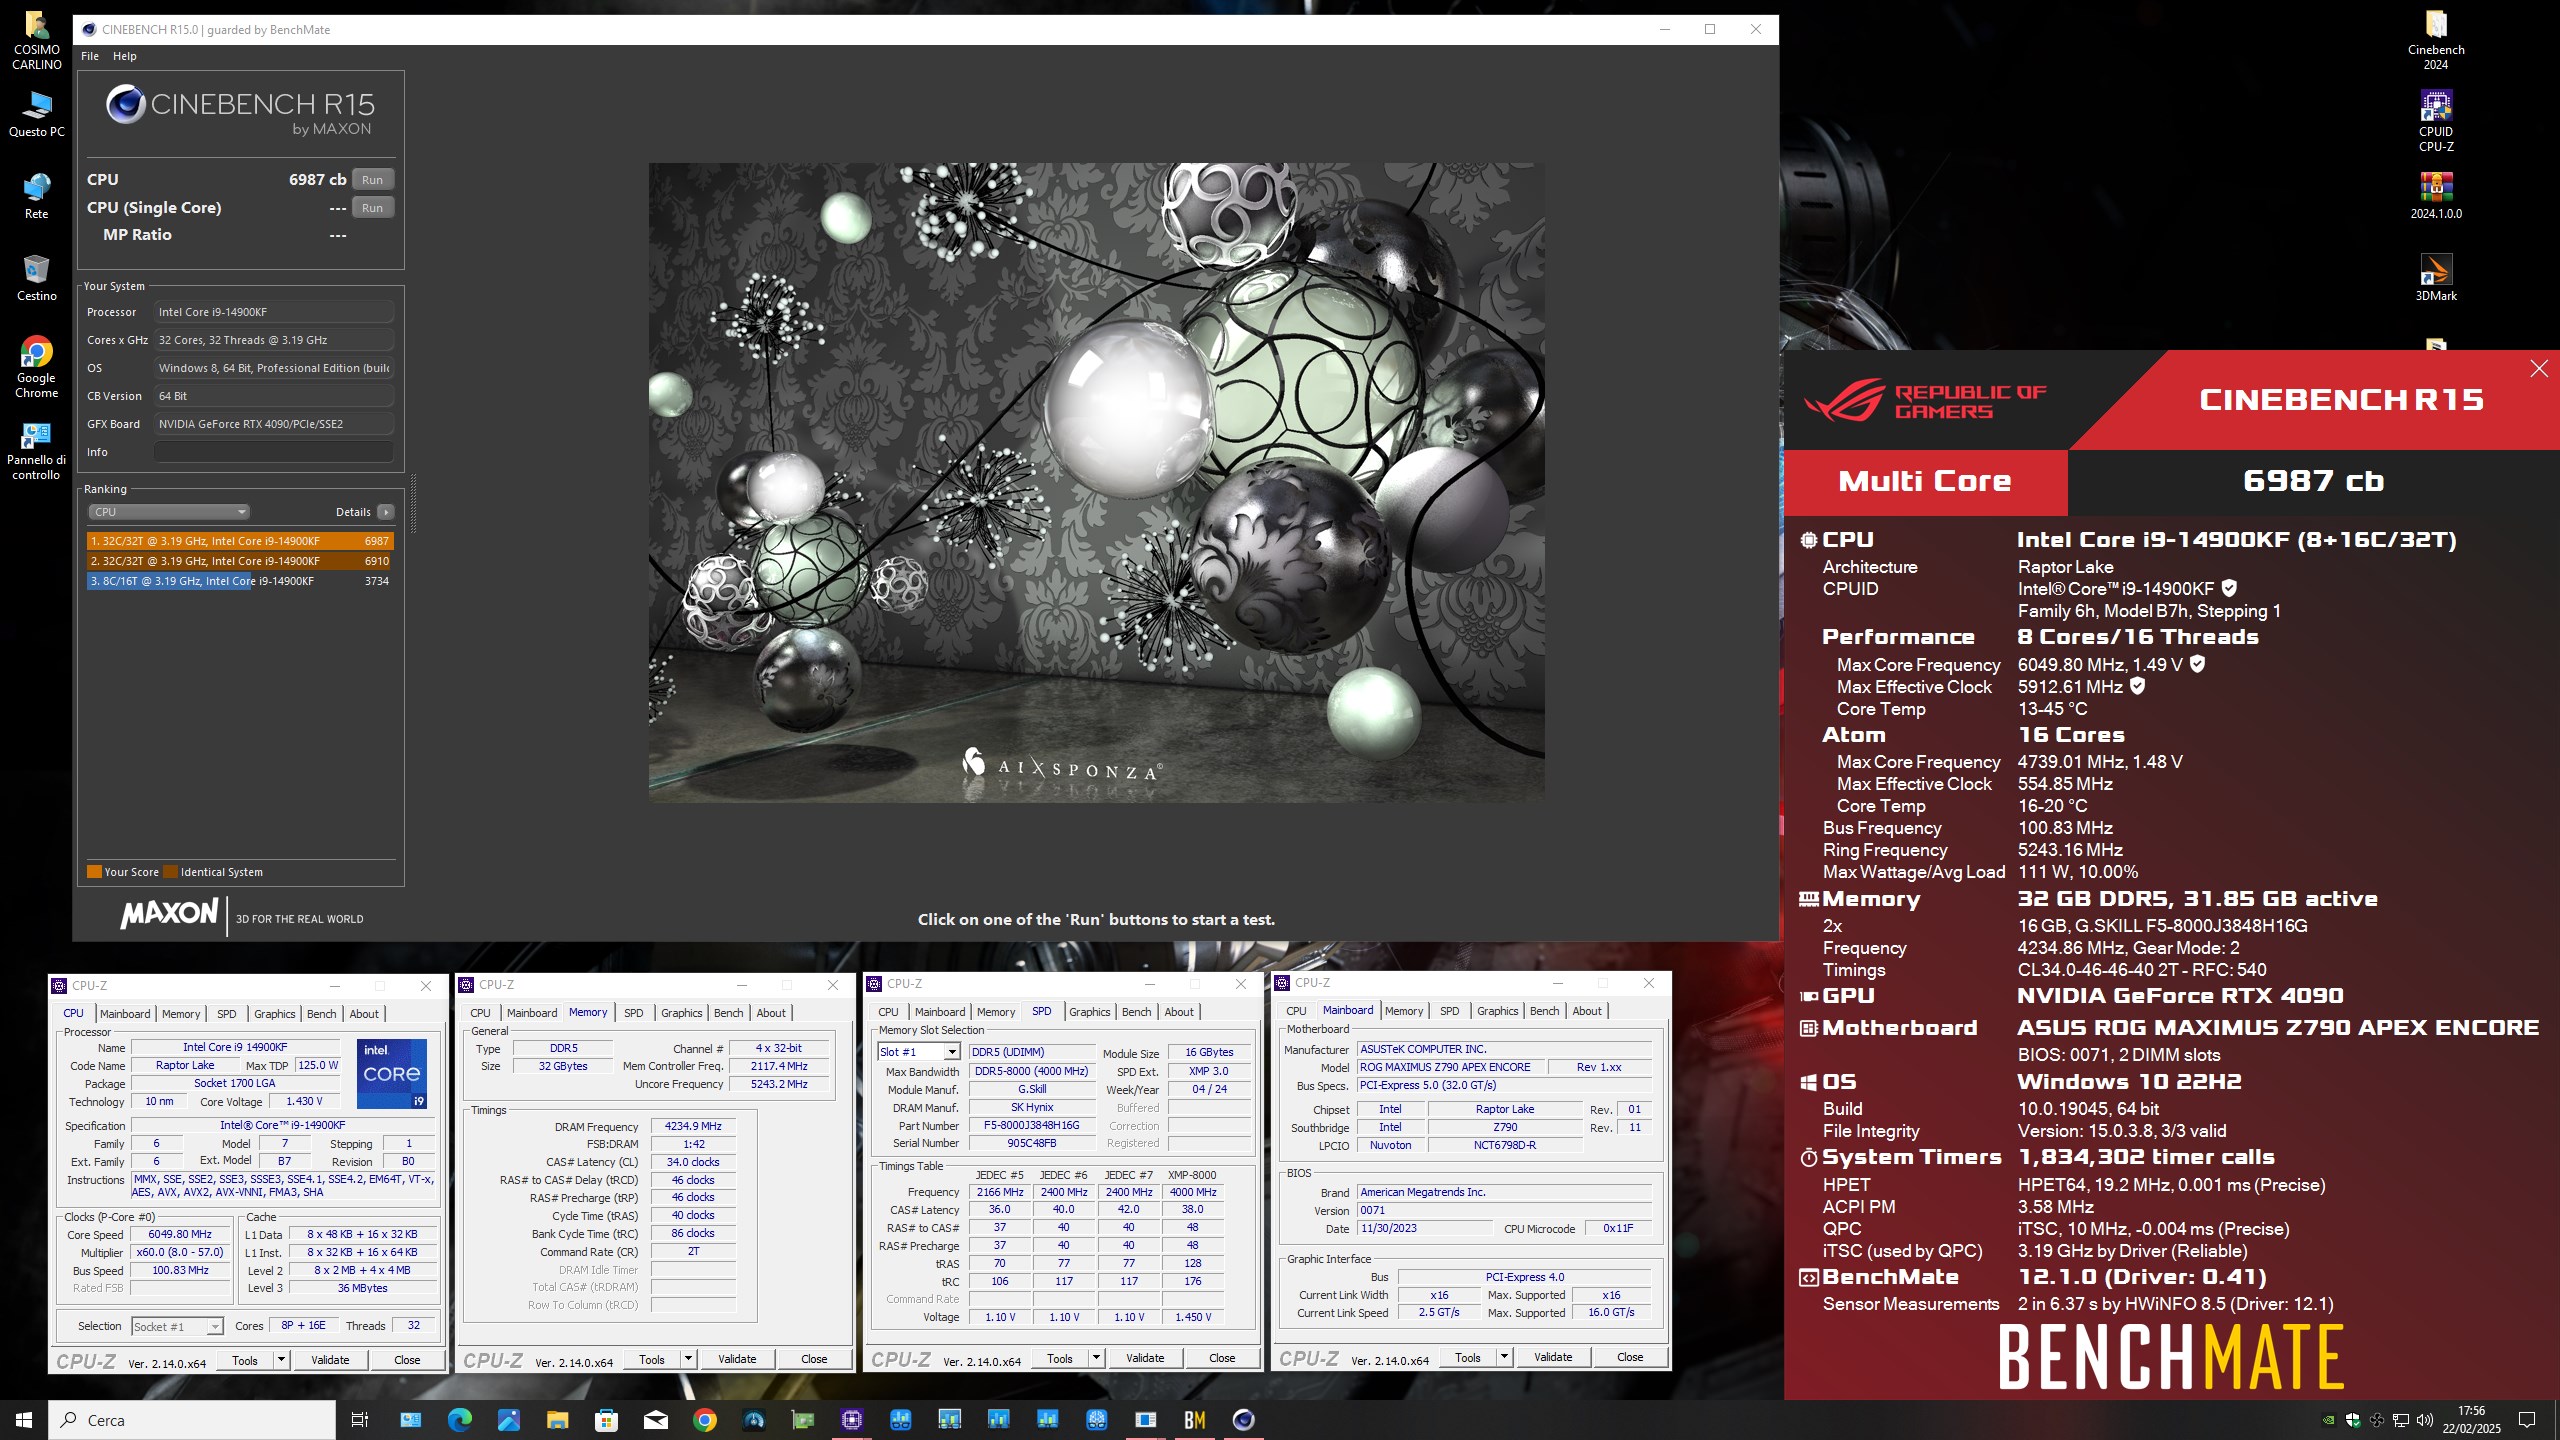The height and width of the screenshot is (1440, 2560).
Task: Click the Windows Start button
Action: click(x=24, y=1420)
